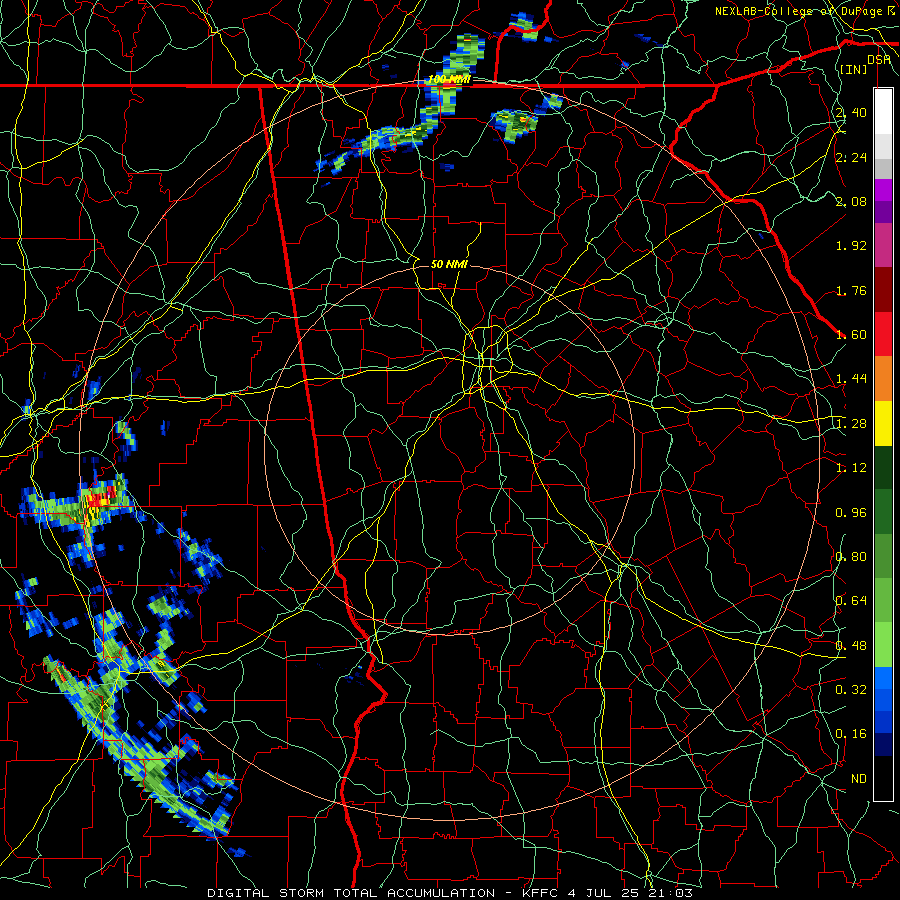Click the 1.44 legend value
The image size is (900, 900).
(x=851, y=379)
